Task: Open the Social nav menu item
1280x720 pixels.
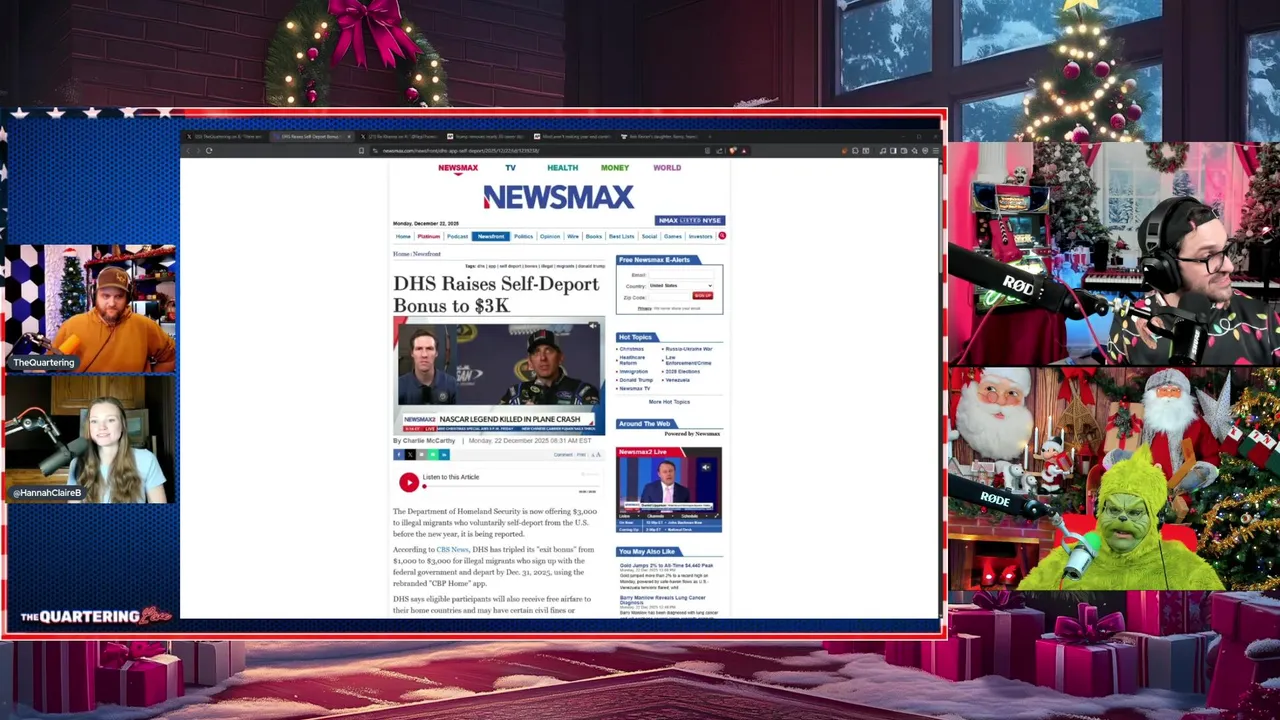Action: point(649,236)
